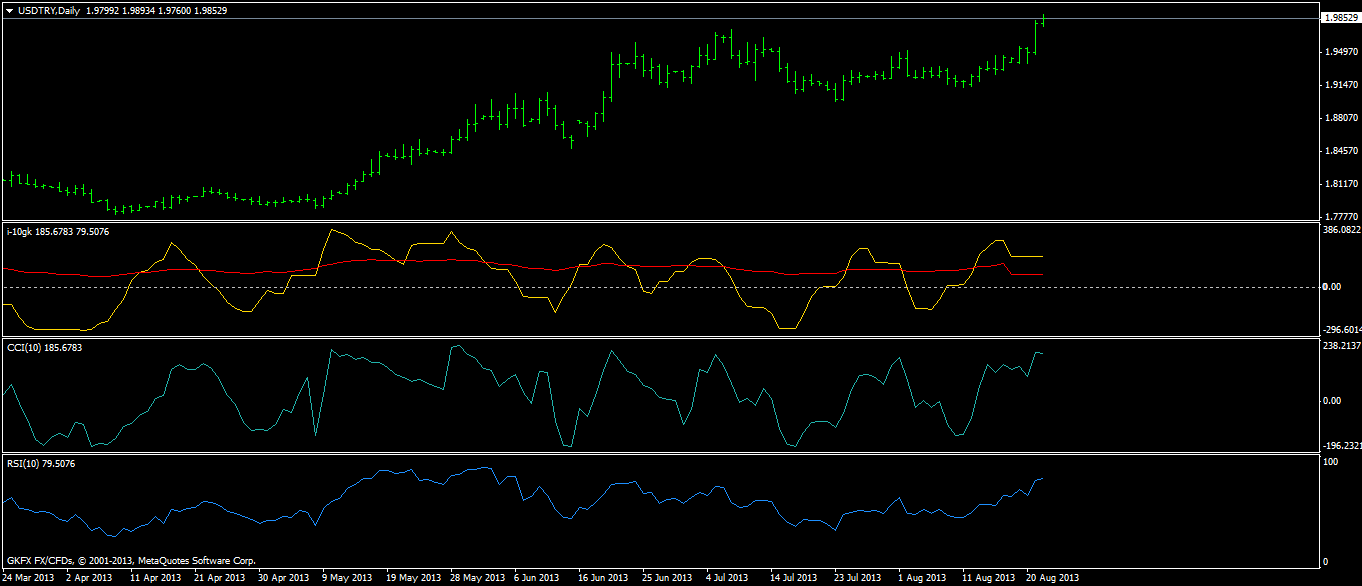Click the 11 Aug 2013 date label
The height and width of the screenshot is (586, 1362).
(988, 578)
